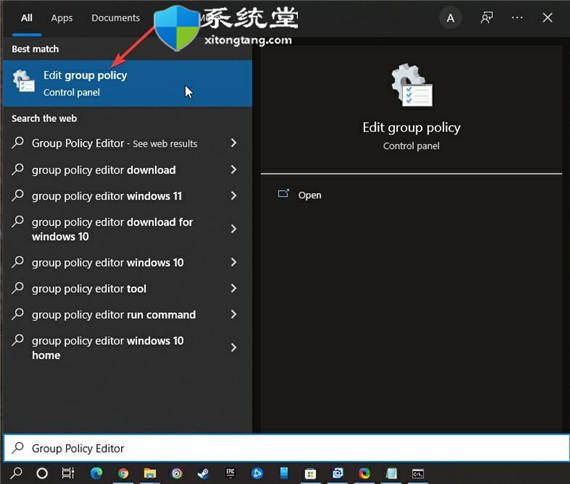Expand arrow for 'group policy editor run command'
Screen dimensions: 570x484
click(x=234, y=314)
